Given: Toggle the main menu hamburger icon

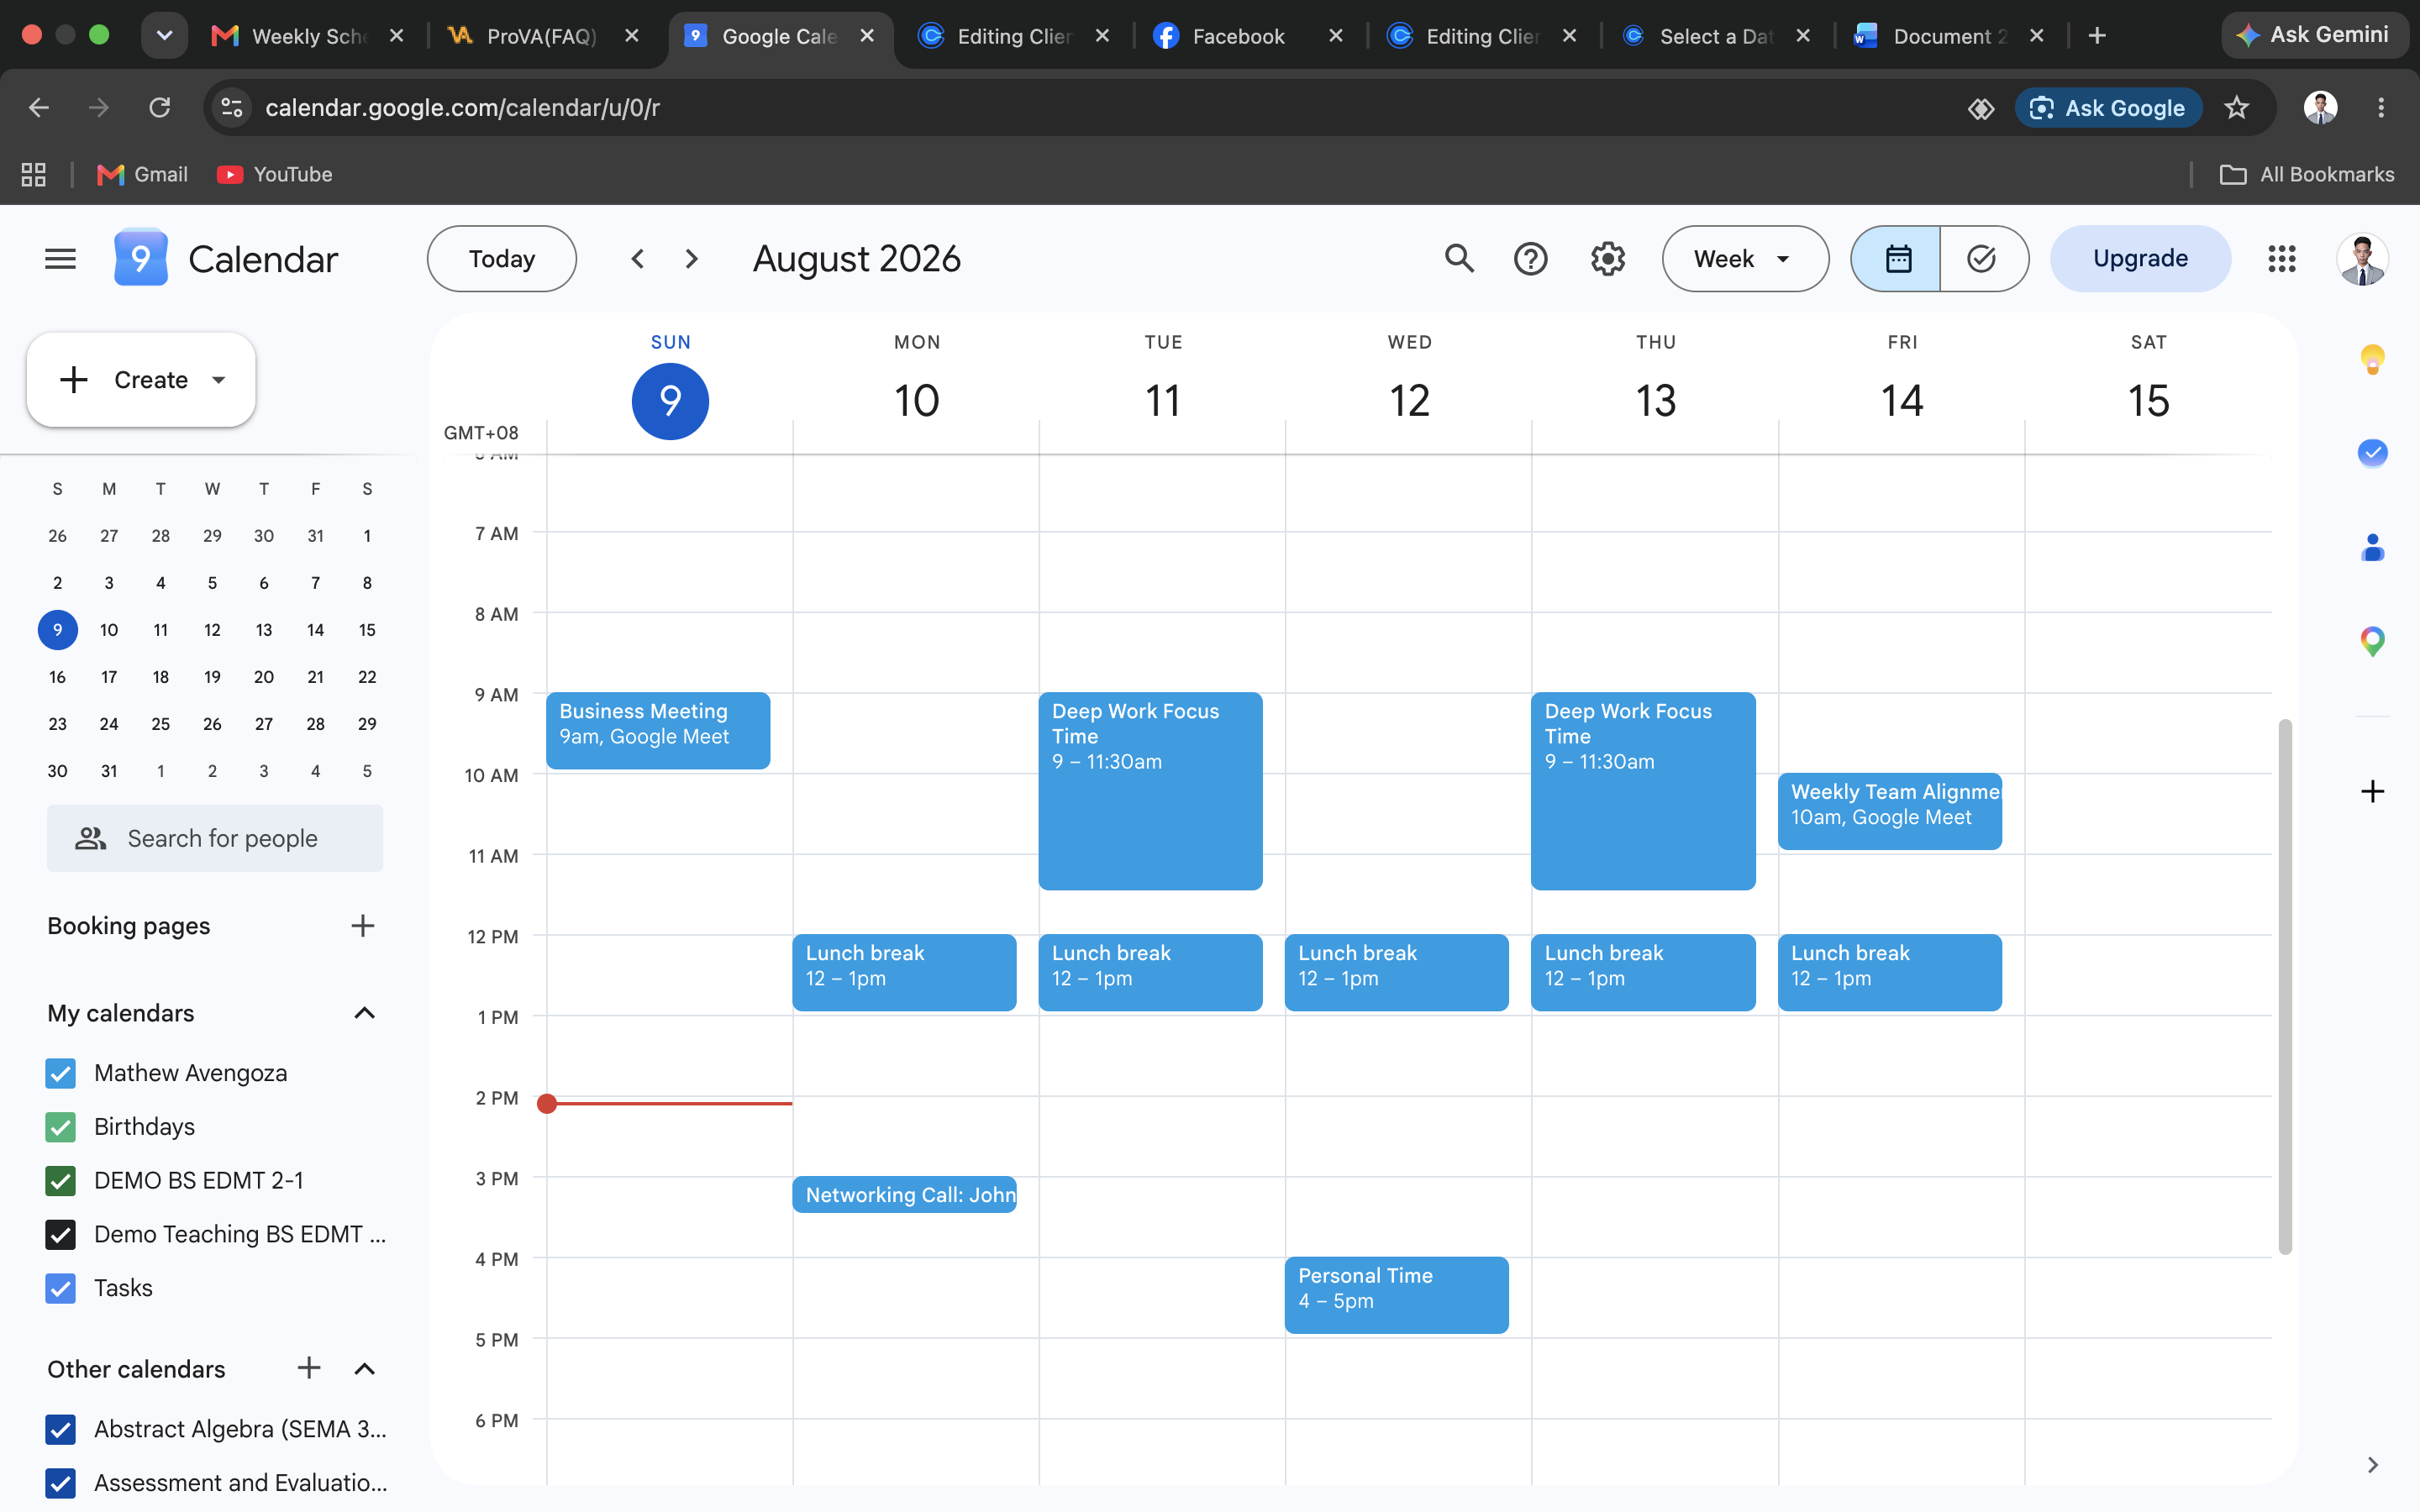Looking at the screenshot, I should coord(60,259).
